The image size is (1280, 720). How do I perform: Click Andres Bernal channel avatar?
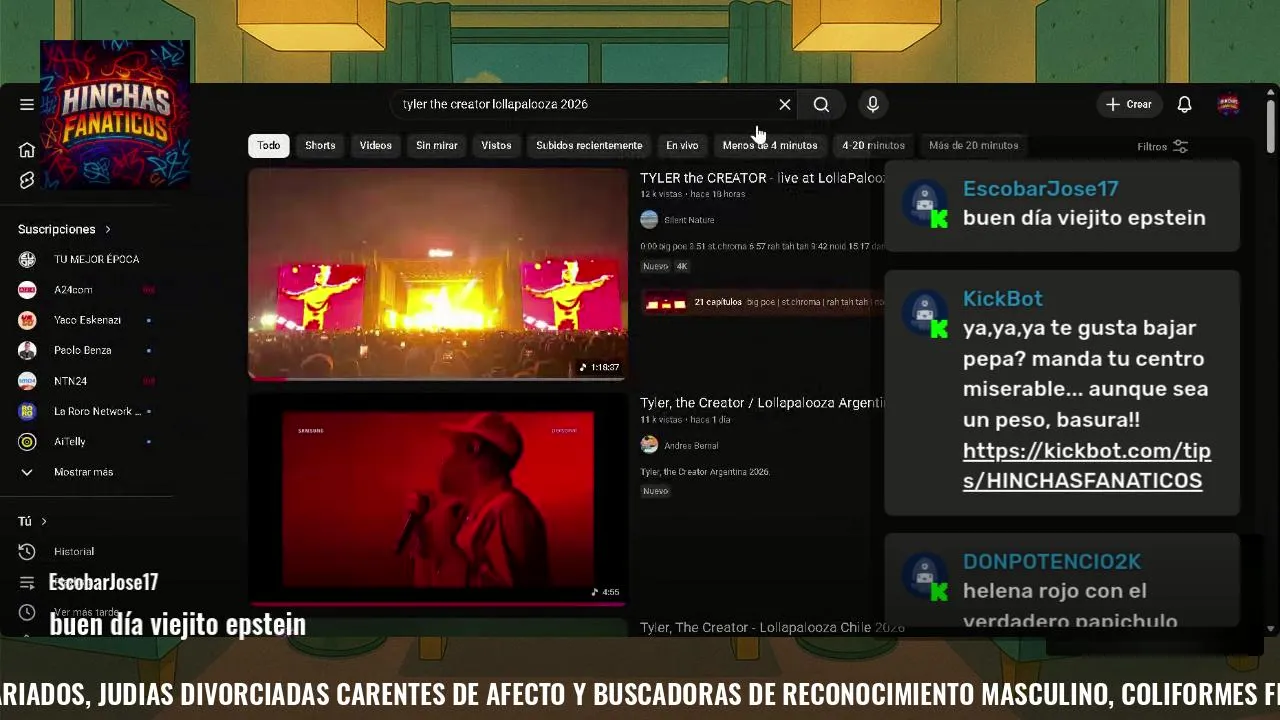coord(649,445)
